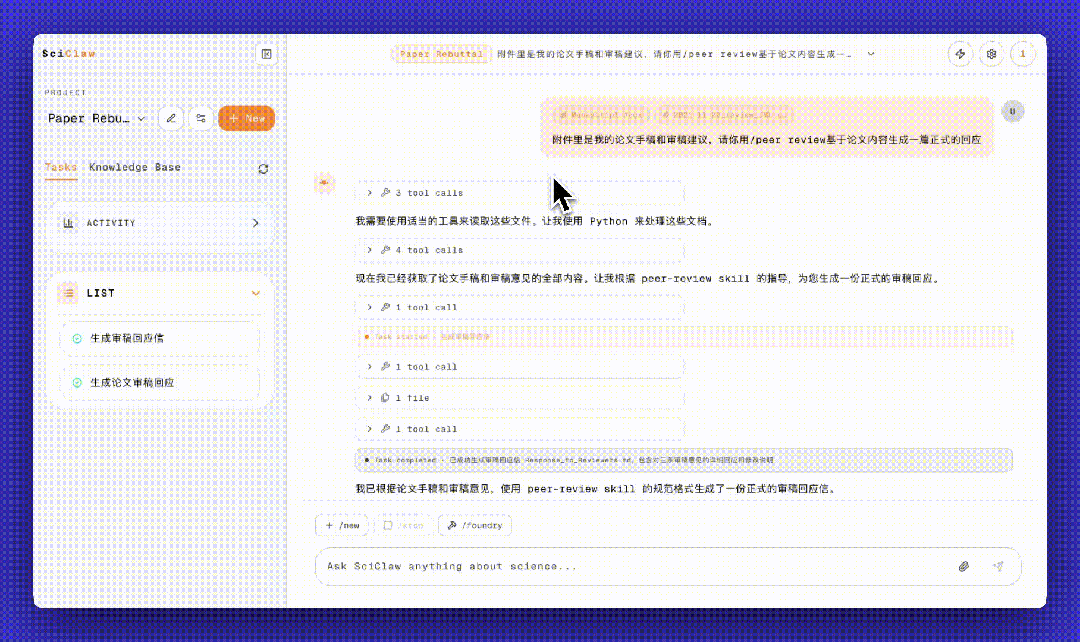
Task: Click the U user avatar circle
Action: click(1012, 112)
